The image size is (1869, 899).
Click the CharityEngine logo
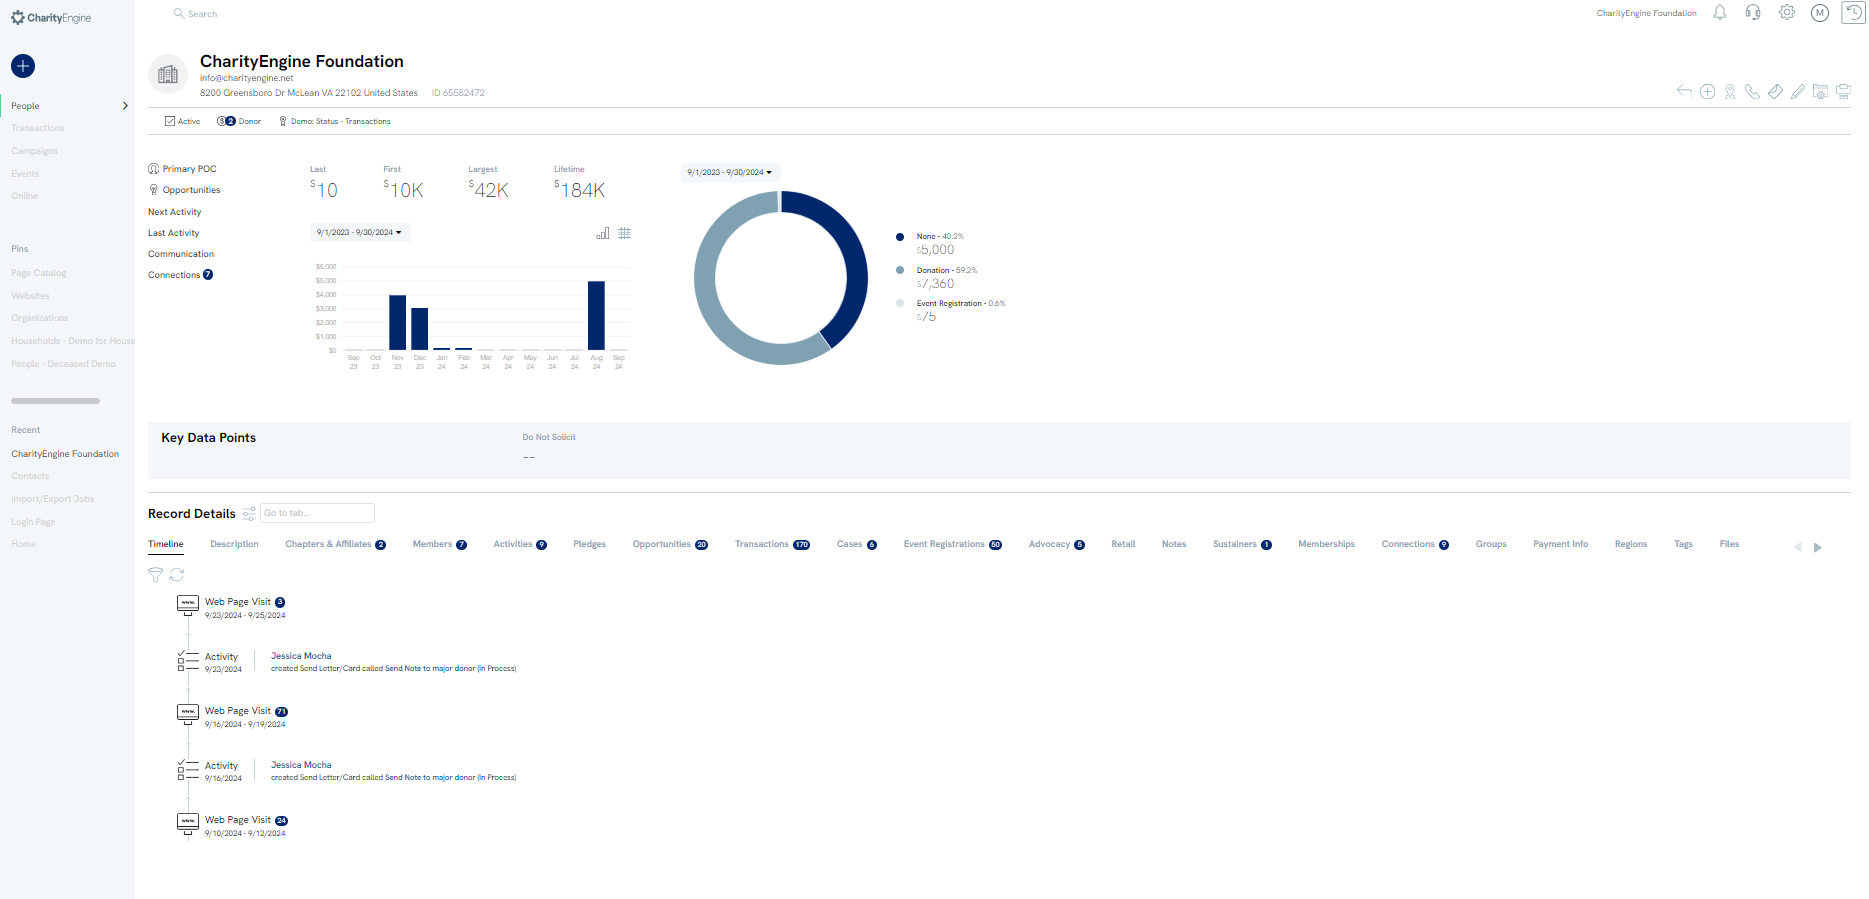51,18
